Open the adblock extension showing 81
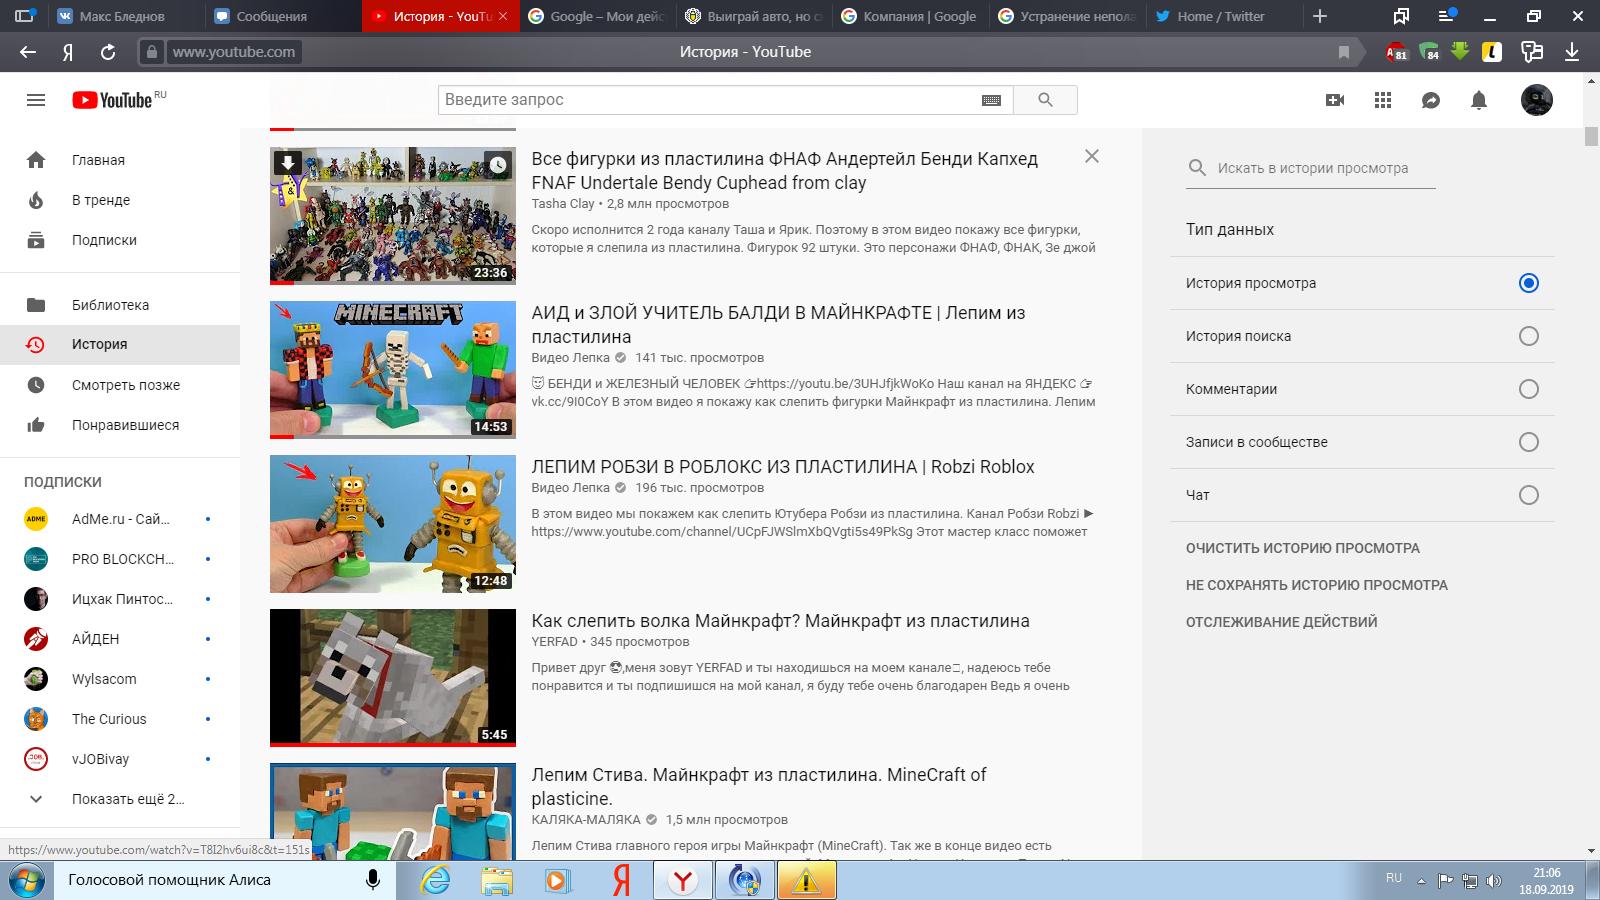1600x900 pixels. 1396,52
